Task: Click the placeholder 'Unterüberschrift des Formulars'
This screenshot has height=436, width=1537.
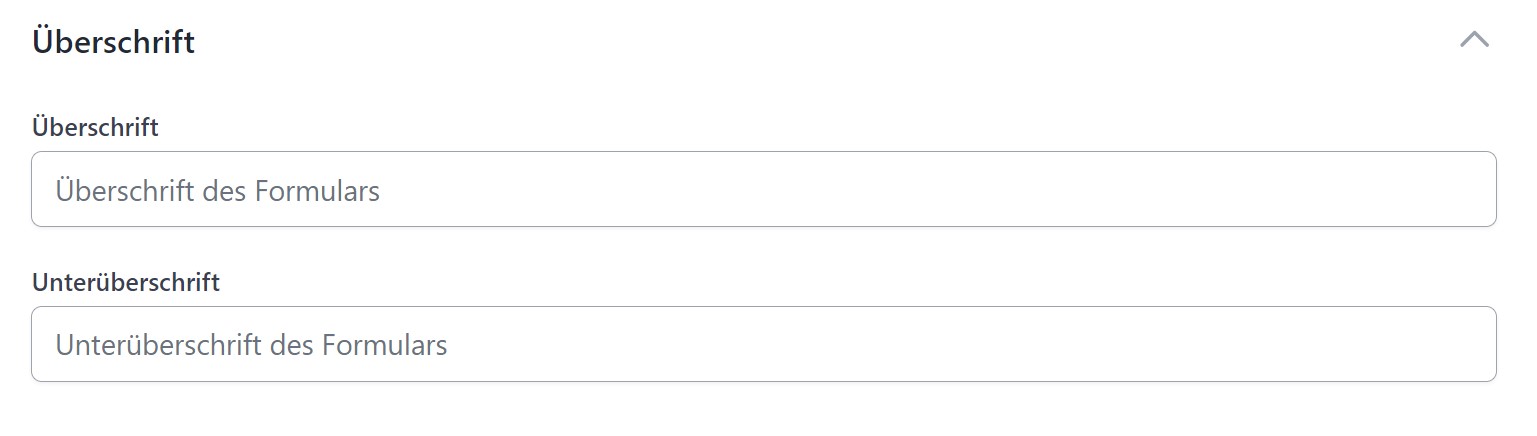Action: [251, 345]
